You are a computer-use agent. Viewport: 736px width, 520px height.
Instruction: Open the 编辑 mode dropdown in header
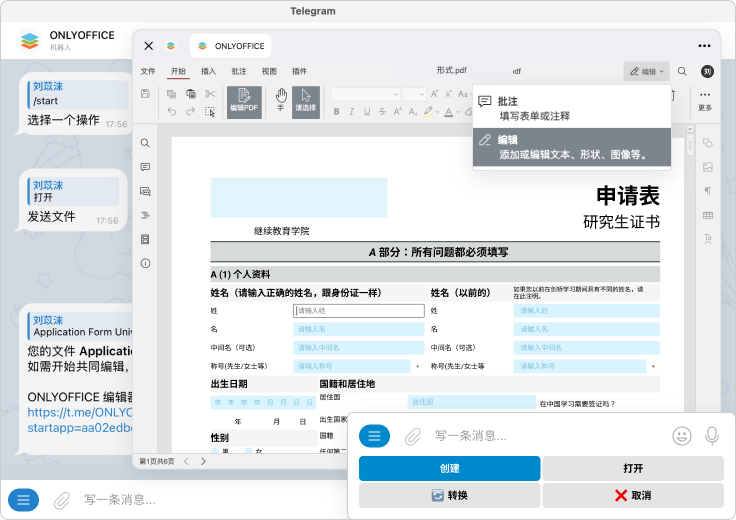[x=647, y=71]
